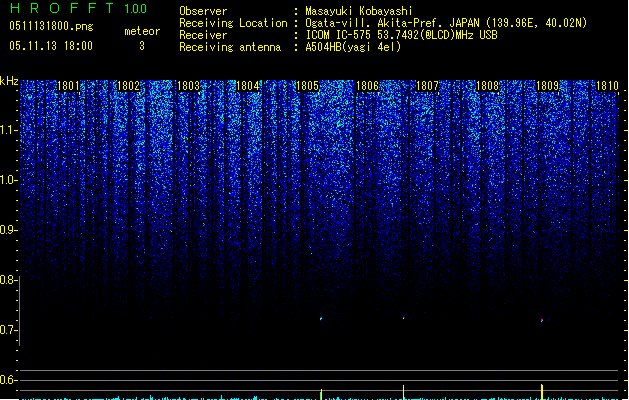Select ICOM IC-575 53.7492 MHz USB text
The width and height of the screenshot is (629, 400).
pos(402,35)
